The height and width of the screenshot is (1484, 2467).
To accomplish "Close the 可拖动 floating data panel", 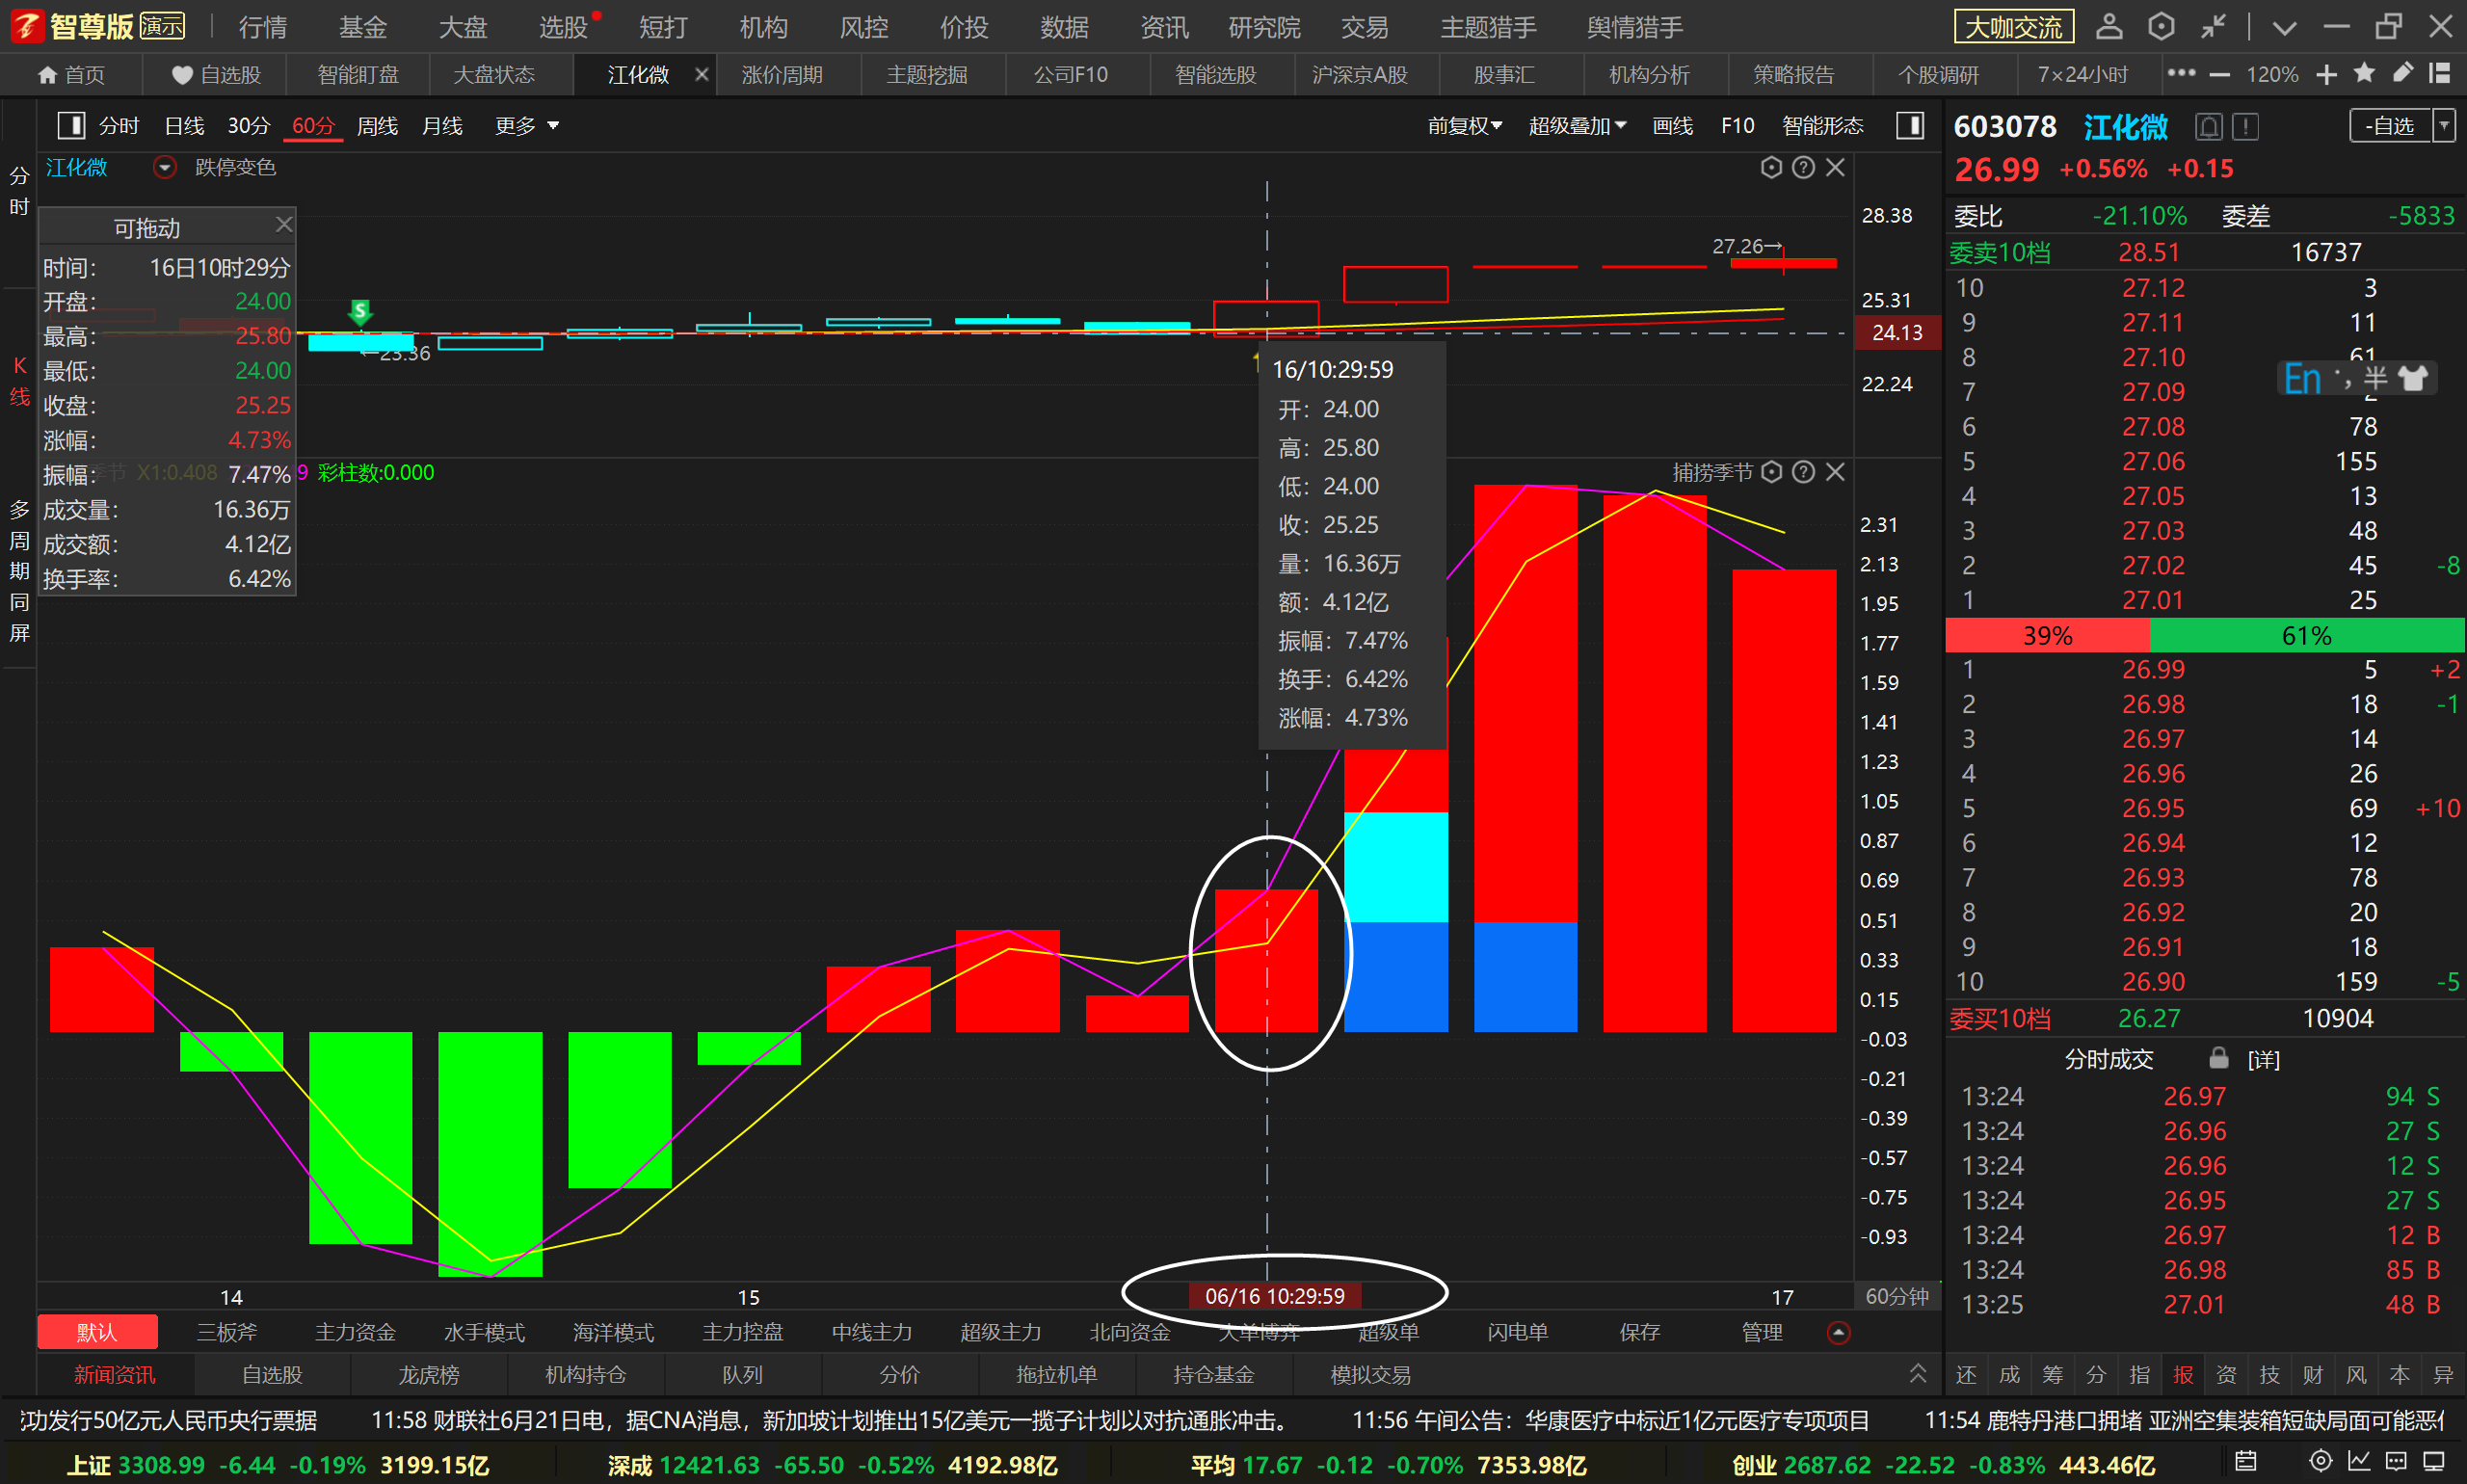I will click(x=284, y=224).
